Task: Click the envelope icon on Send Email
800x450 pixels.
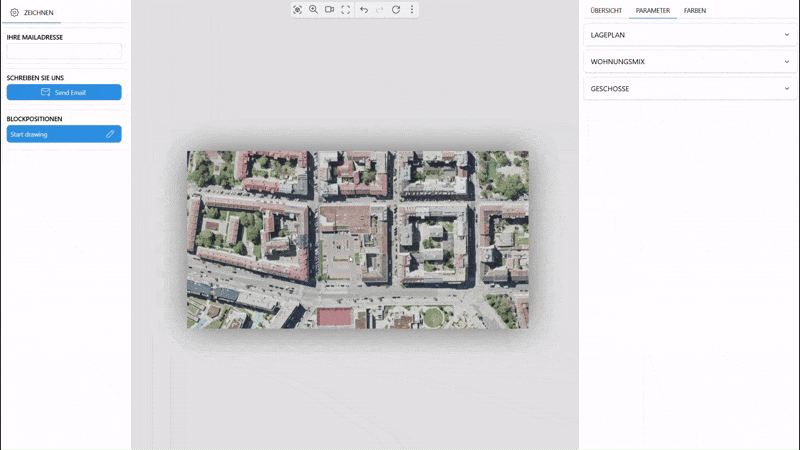Action: (45, 92)
